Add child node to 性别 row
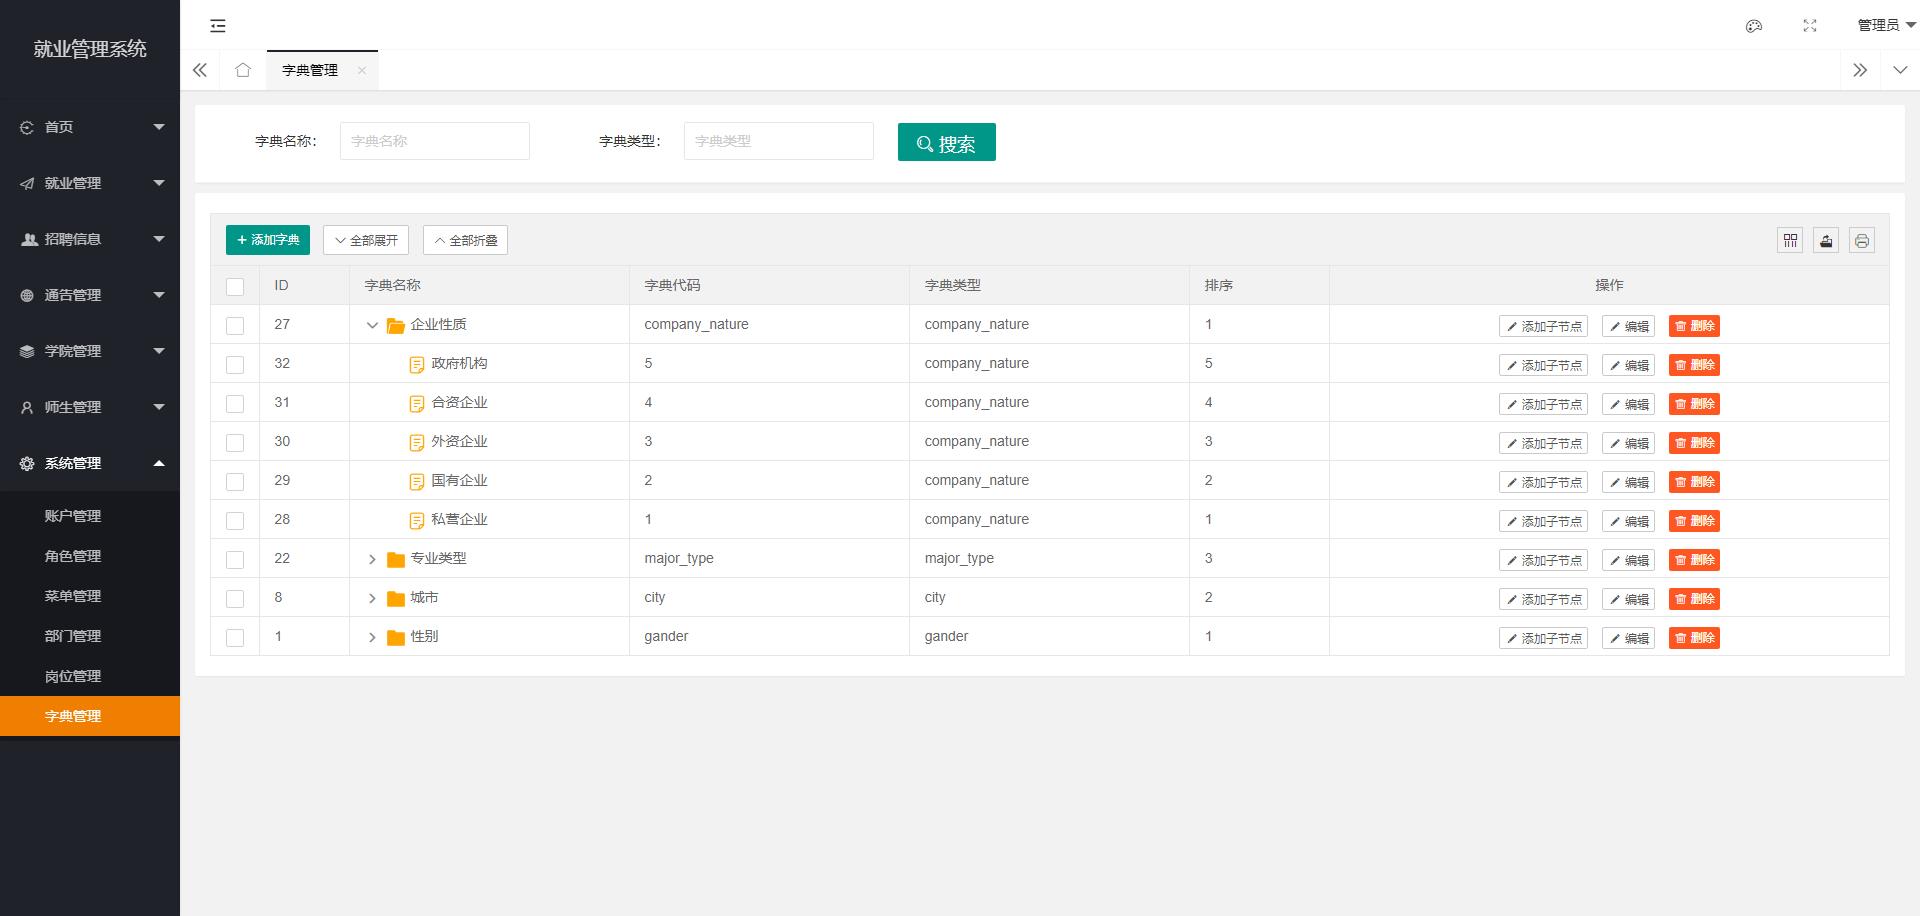The width and height of the screenshot is (1920, 916). tap(1543, 638)
